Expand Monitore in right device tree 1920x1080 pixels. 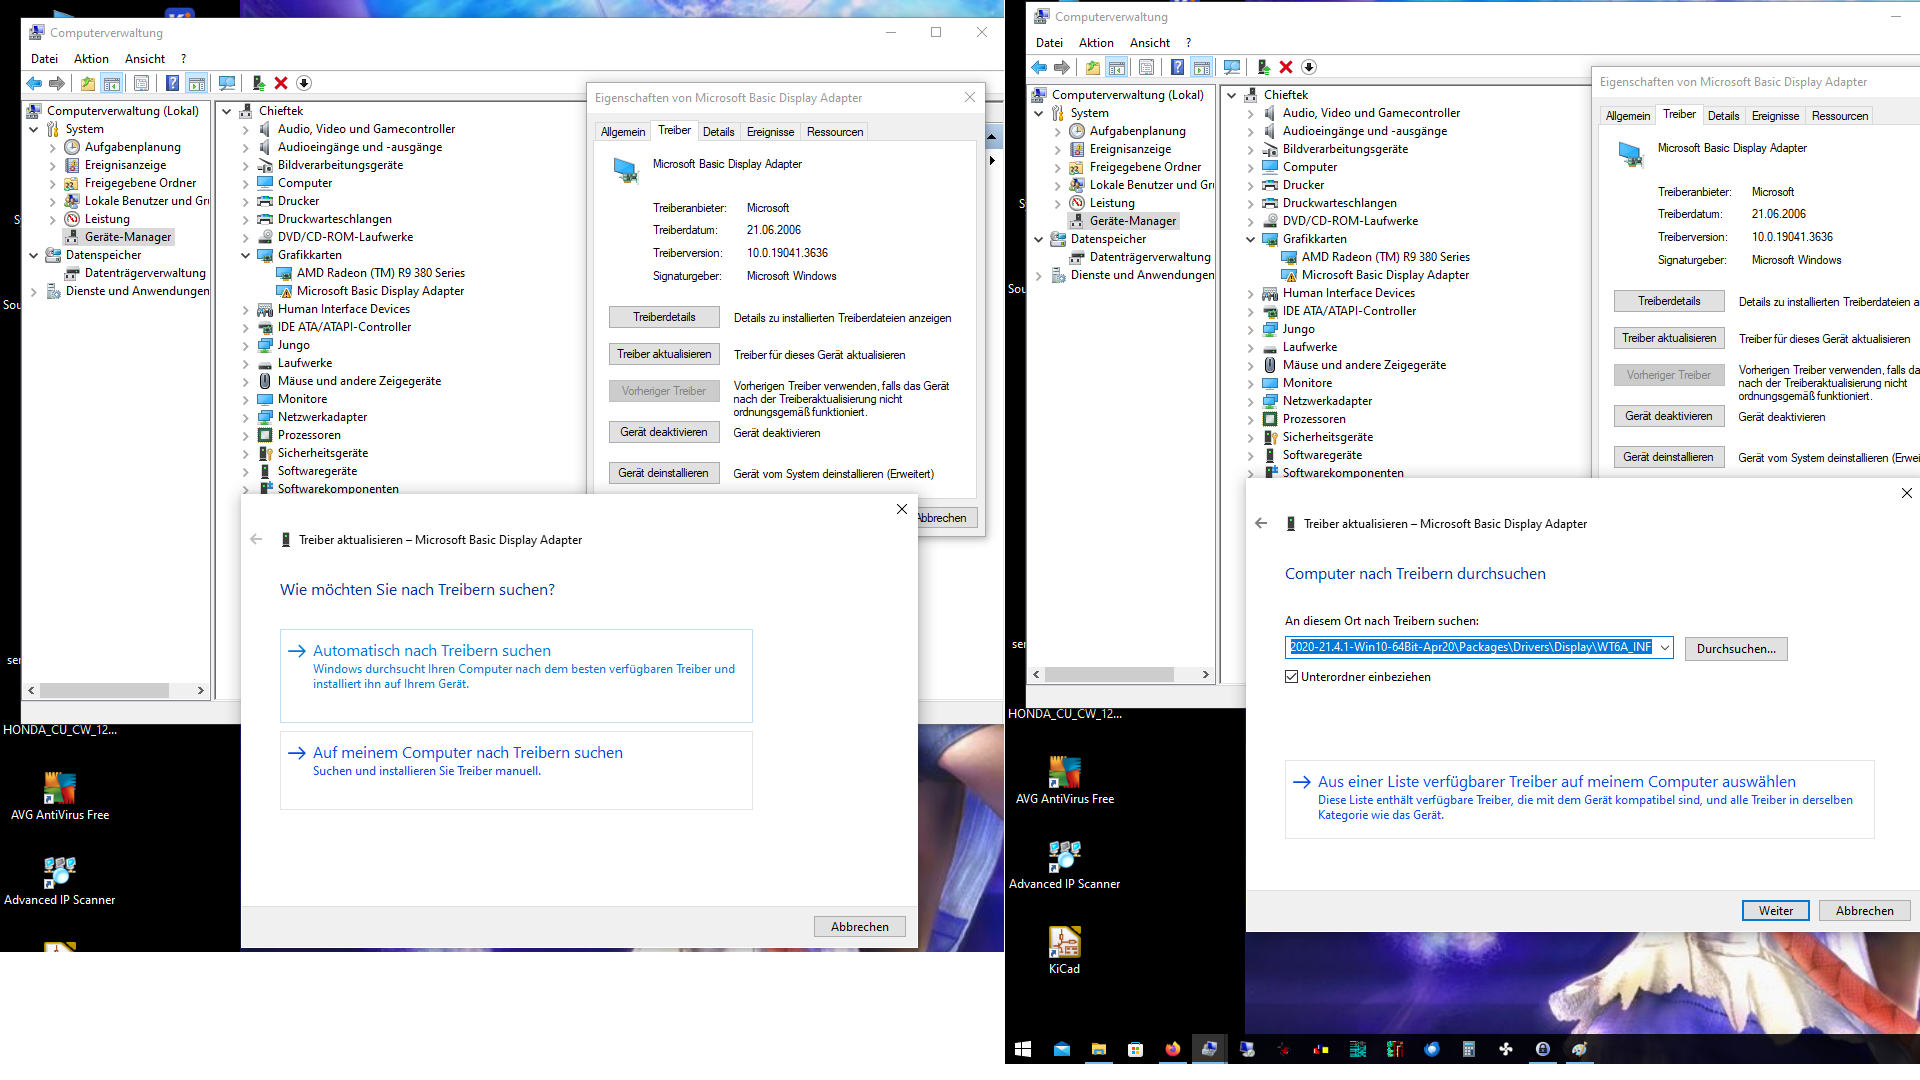click(1251, 384)
